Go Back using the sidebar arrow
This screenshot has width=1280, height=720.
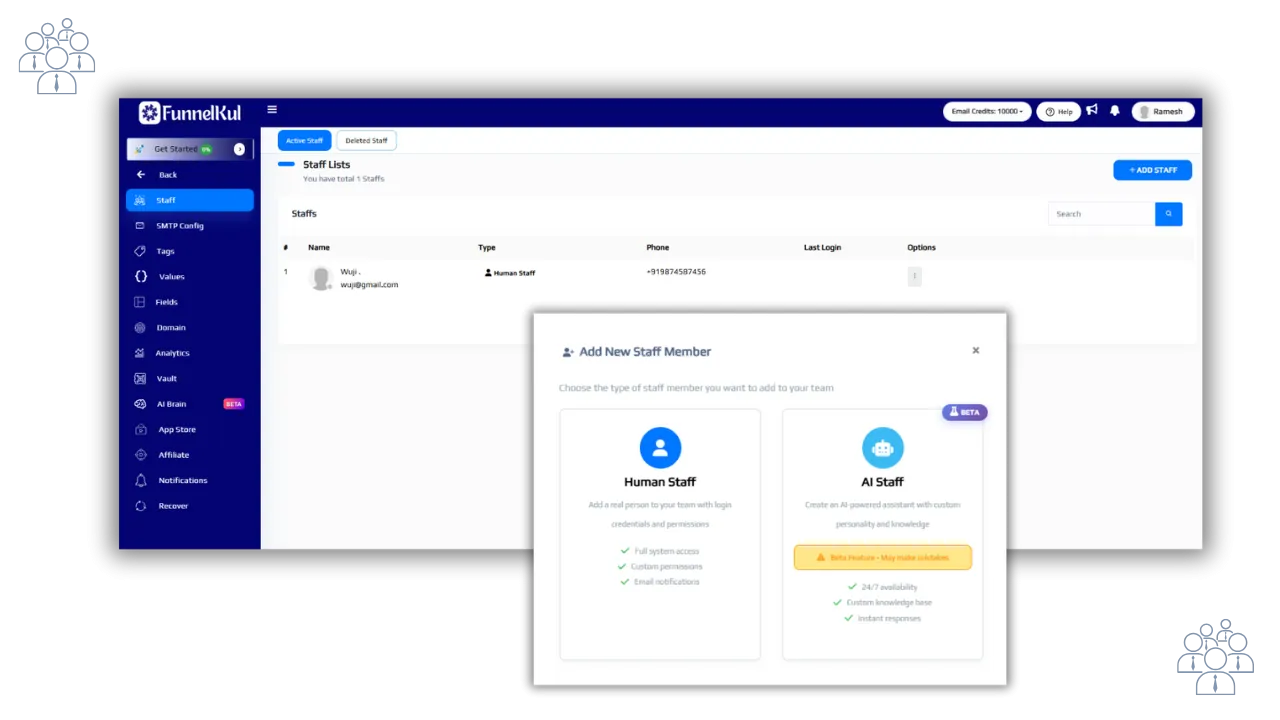tap(141, 175)
